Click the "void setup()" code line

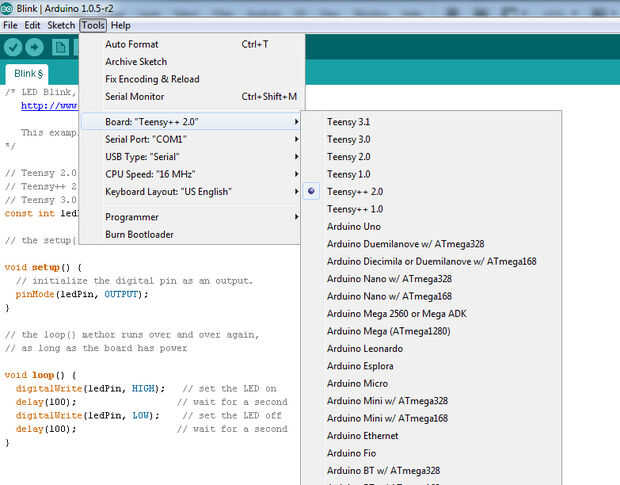[43, 268]
